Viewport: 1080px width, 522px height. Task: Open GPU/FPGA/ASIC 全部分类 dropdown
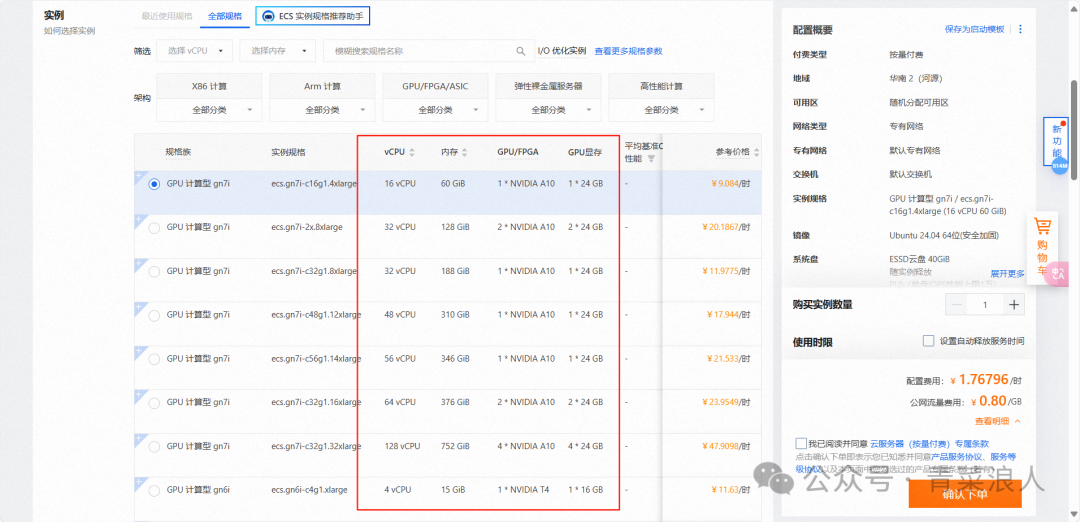pyautogui.click(x=435, y=110)
